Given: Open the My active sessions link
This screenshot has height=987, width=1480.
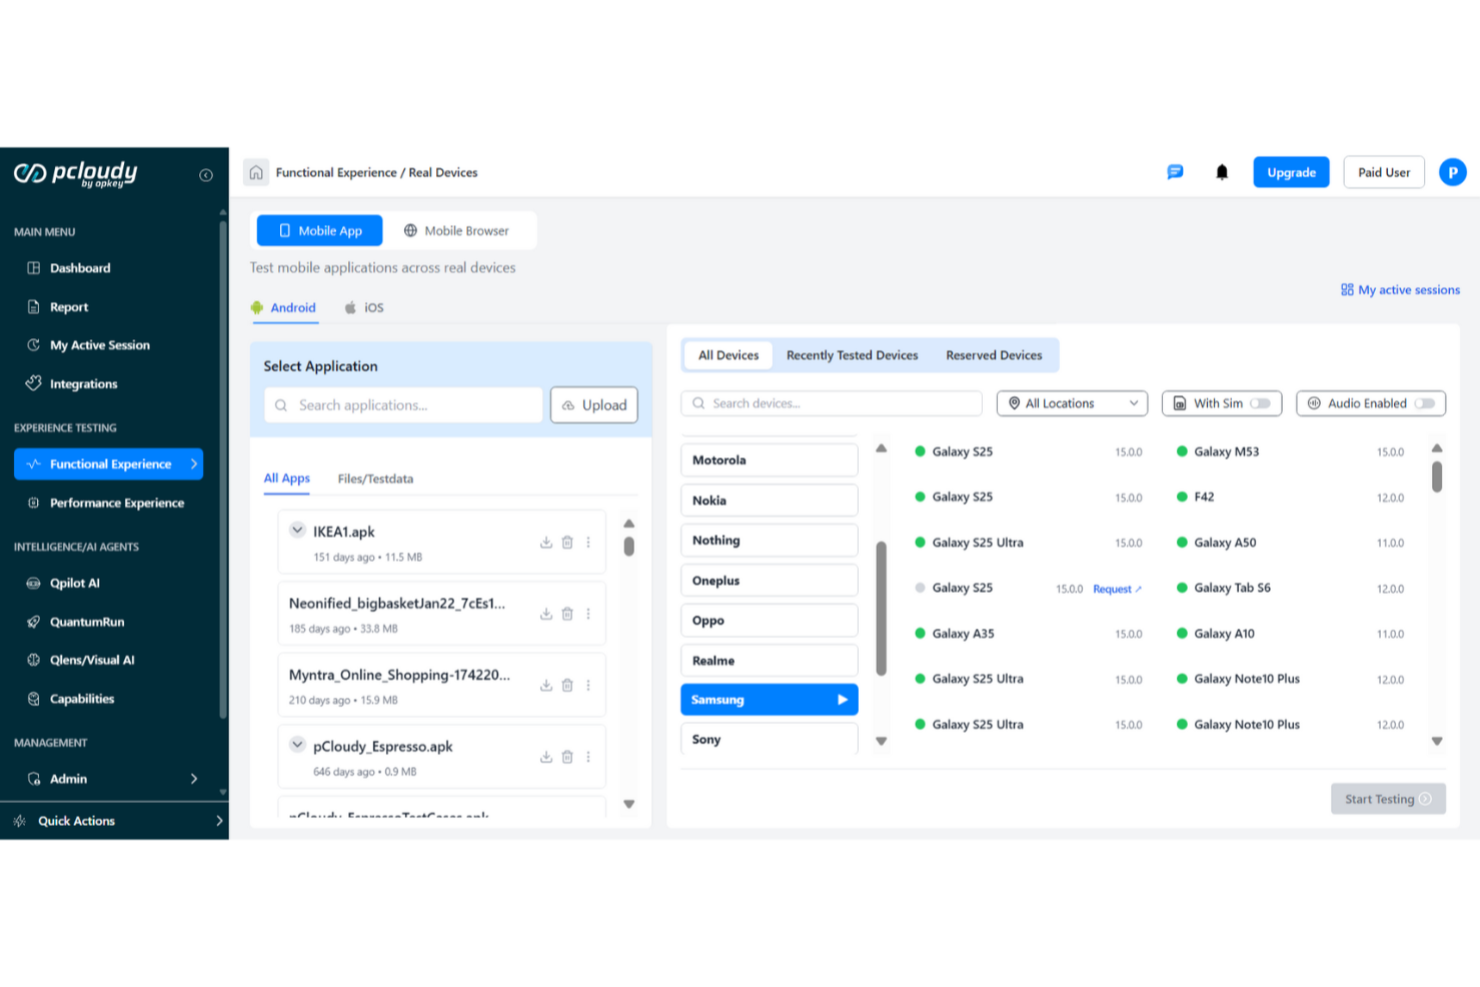Looking at the screenshot, I should point(1400,290).
